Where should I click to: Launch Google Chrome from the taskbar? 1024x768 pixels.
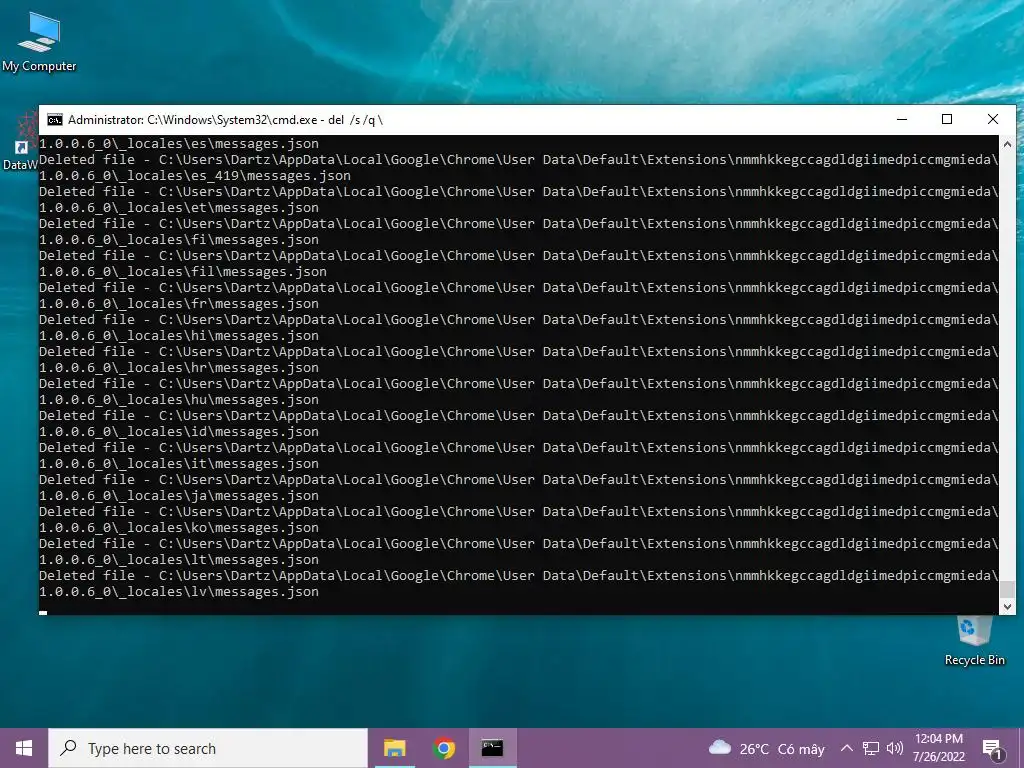443,748
